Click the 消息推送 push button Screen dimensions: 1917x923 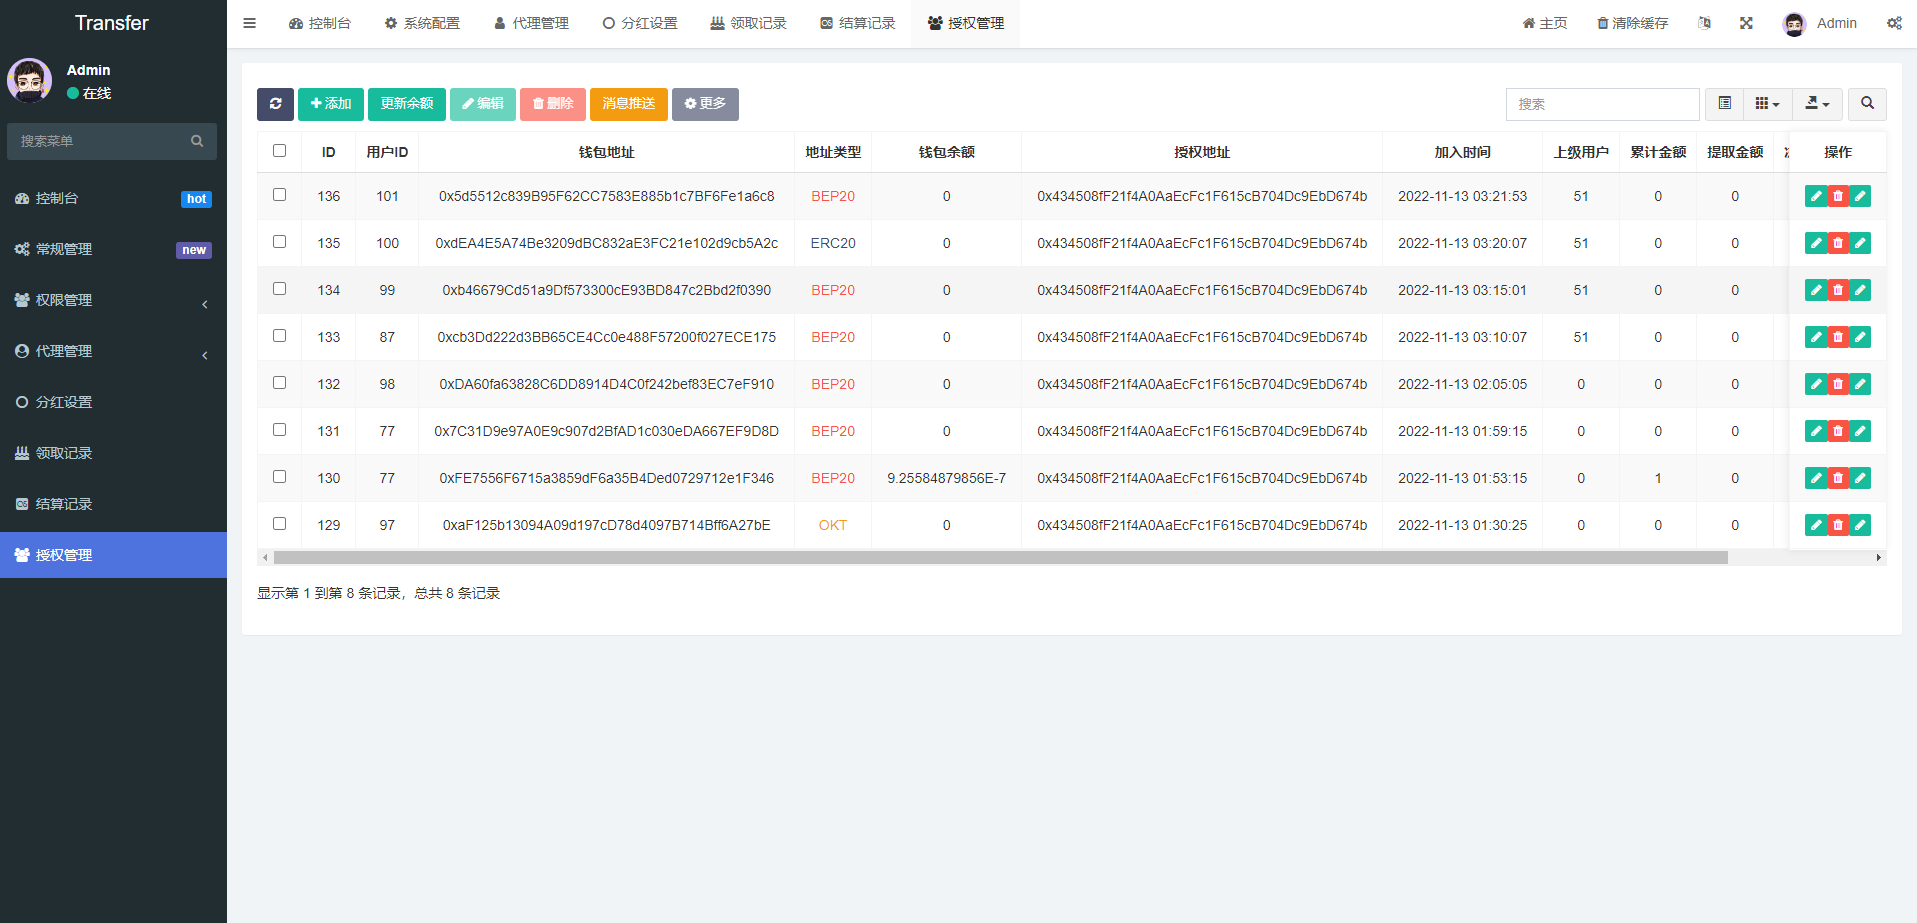tap(628, 104)
